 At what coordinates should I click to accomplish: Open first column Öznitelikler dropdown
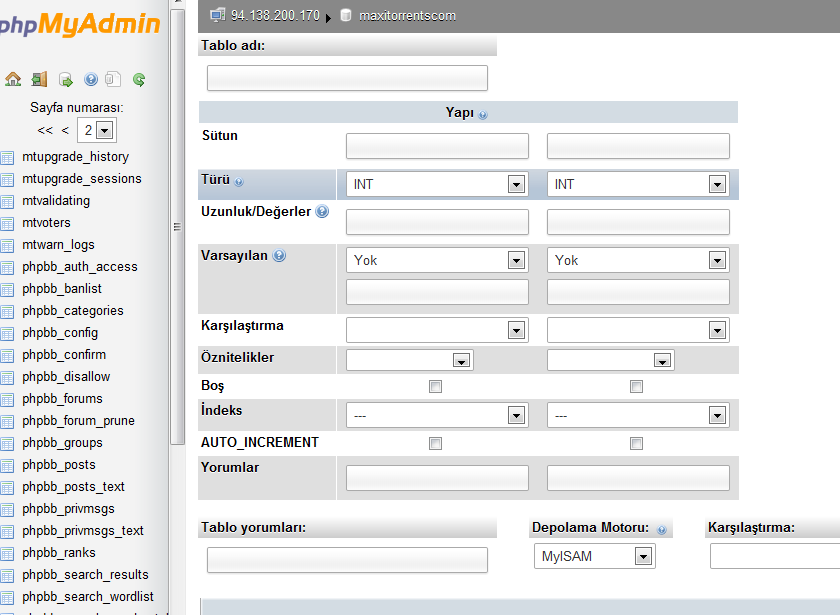410,360
